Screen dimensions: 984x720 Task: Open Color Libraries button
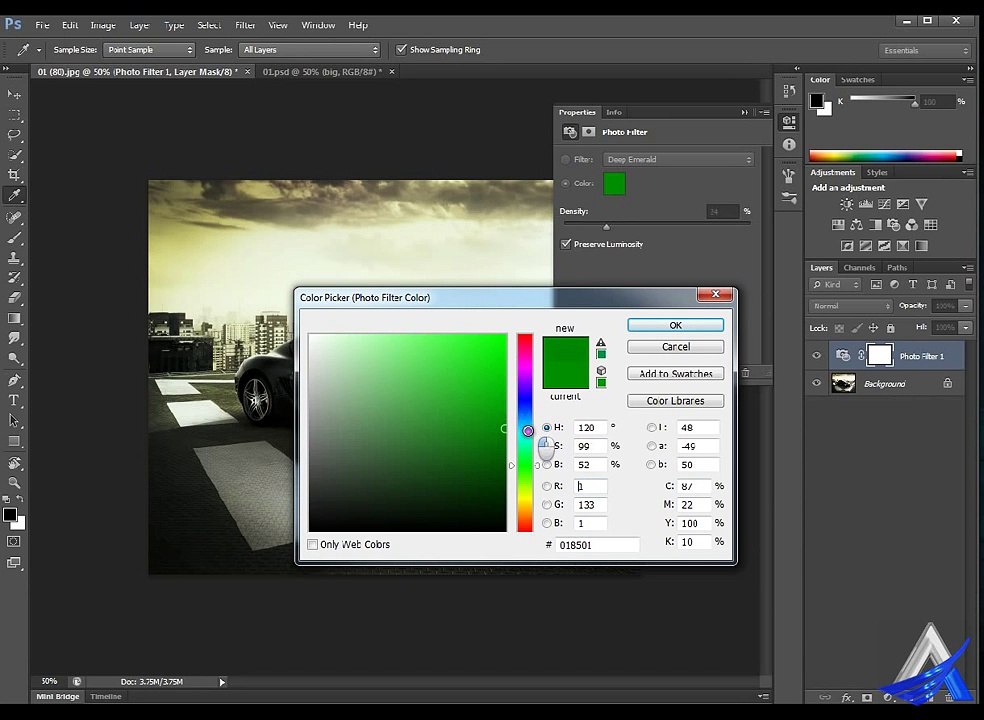[x=675, y=400]
